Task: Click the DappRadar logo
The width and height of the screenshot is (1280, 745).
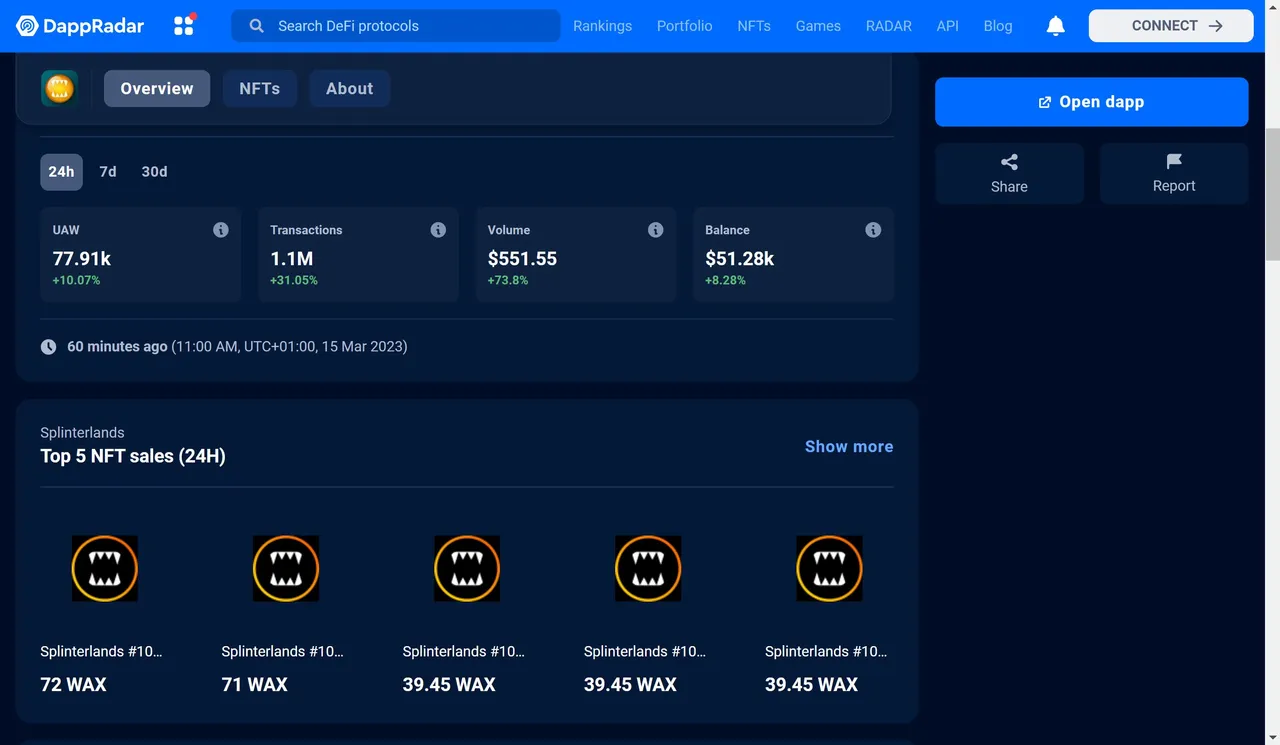Action: [80, 26]
